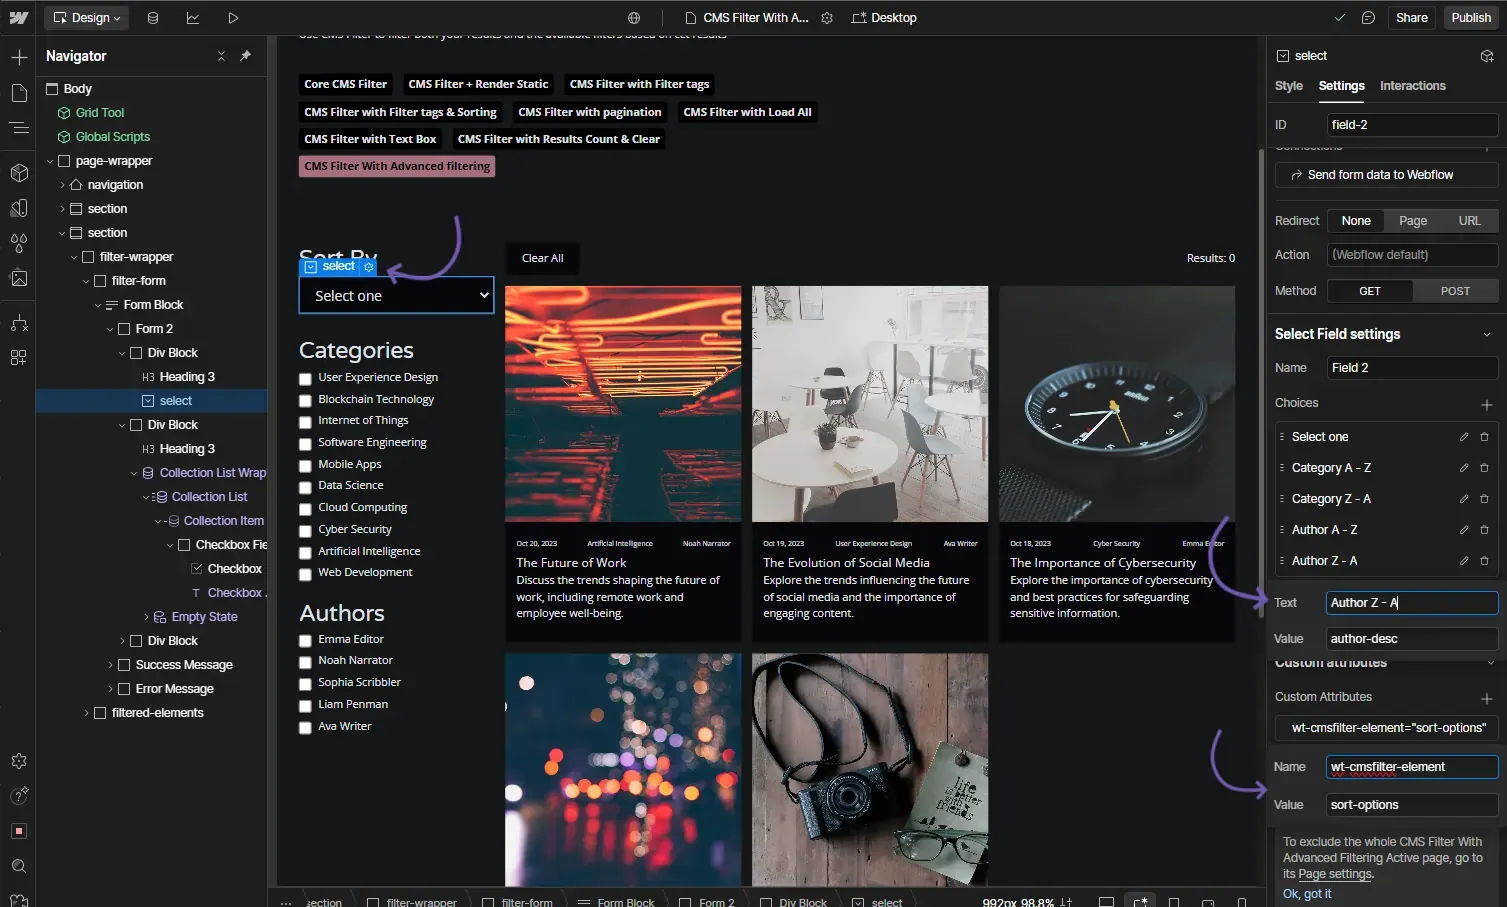The image size is (1507, 907).
Task: Switch to the Style tab
Action: coord(1289,86)
